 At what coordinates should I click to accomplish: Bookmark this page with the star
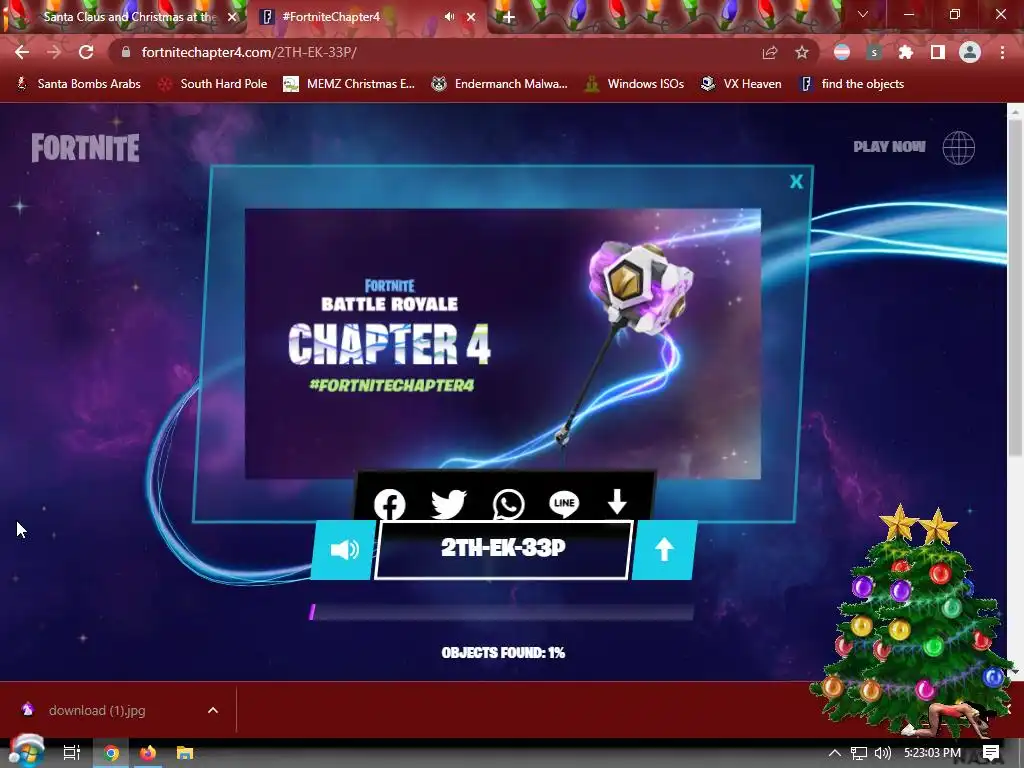pyautogui.click(x=802, y=52)
